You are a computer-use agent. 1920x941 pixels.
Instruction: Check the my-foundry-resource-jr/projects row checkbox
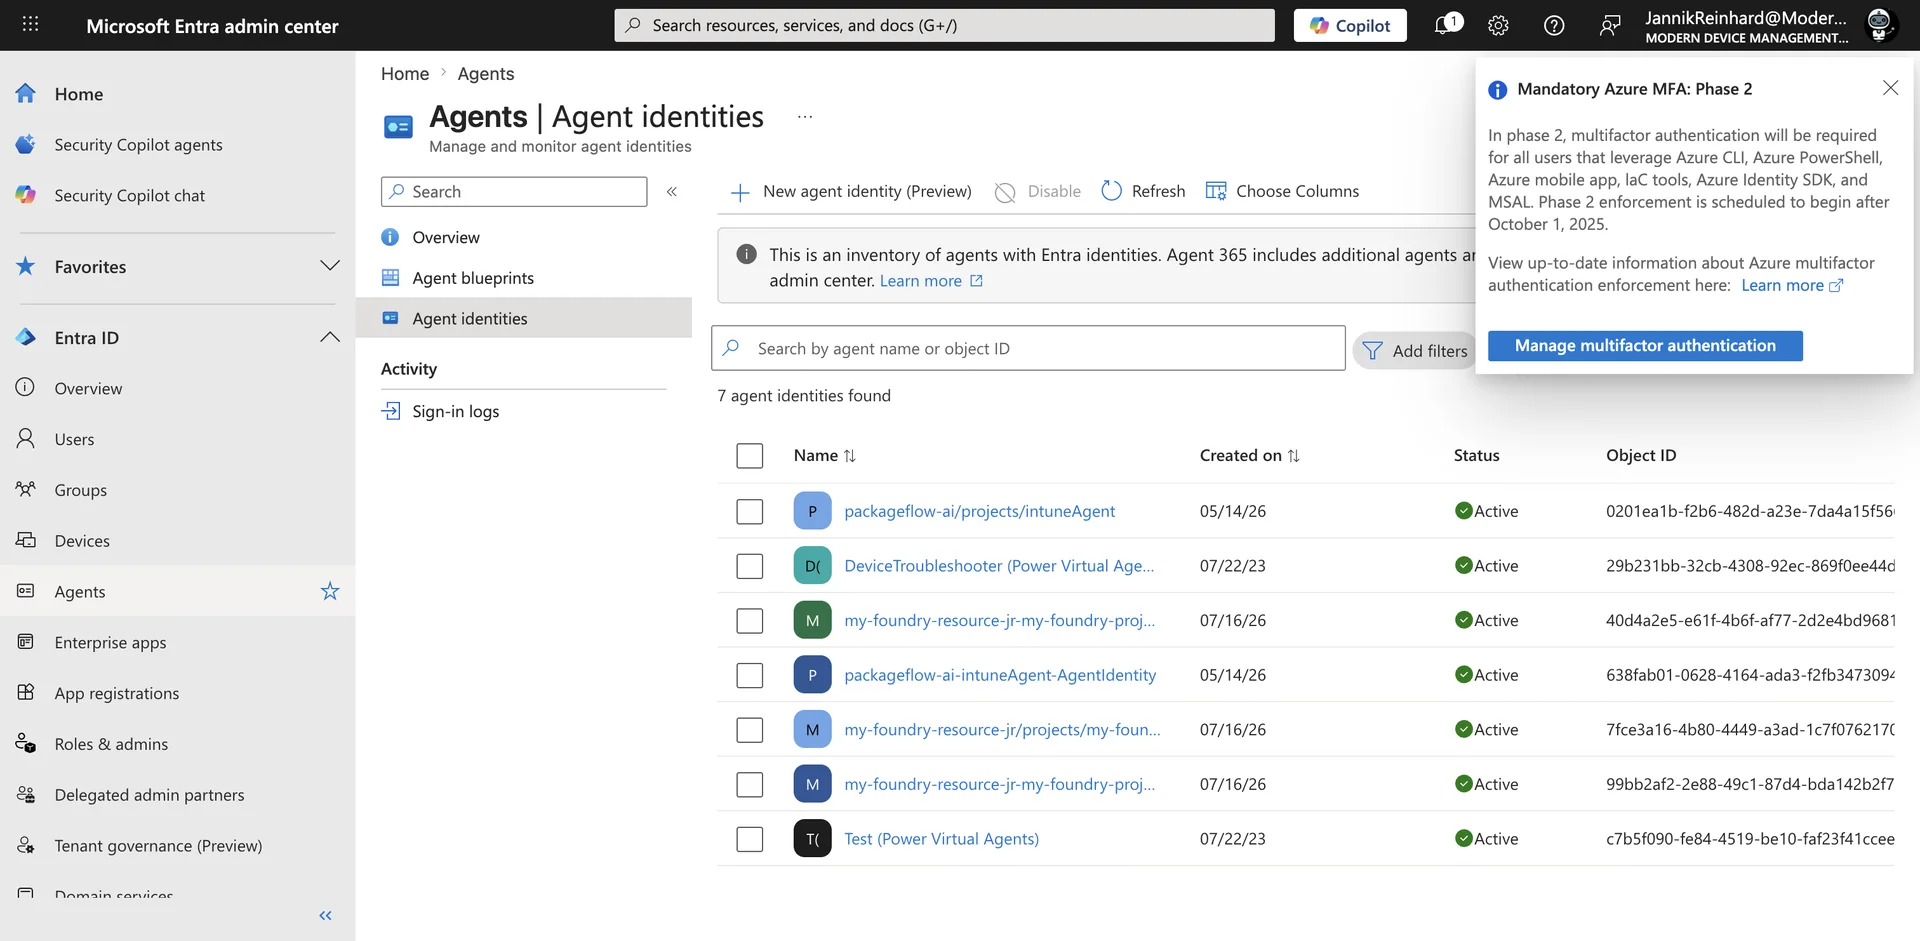749,730
